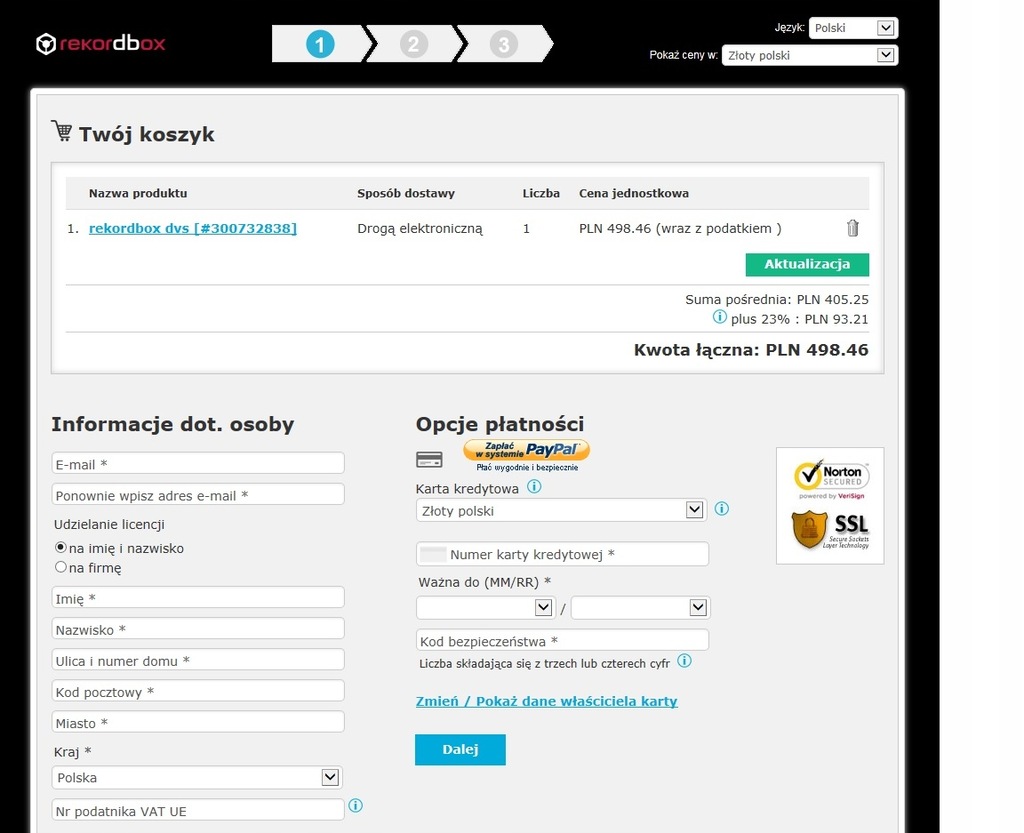
Task: Remove rekordbox dvs with trash icon
Action: (x=852, y=228)
